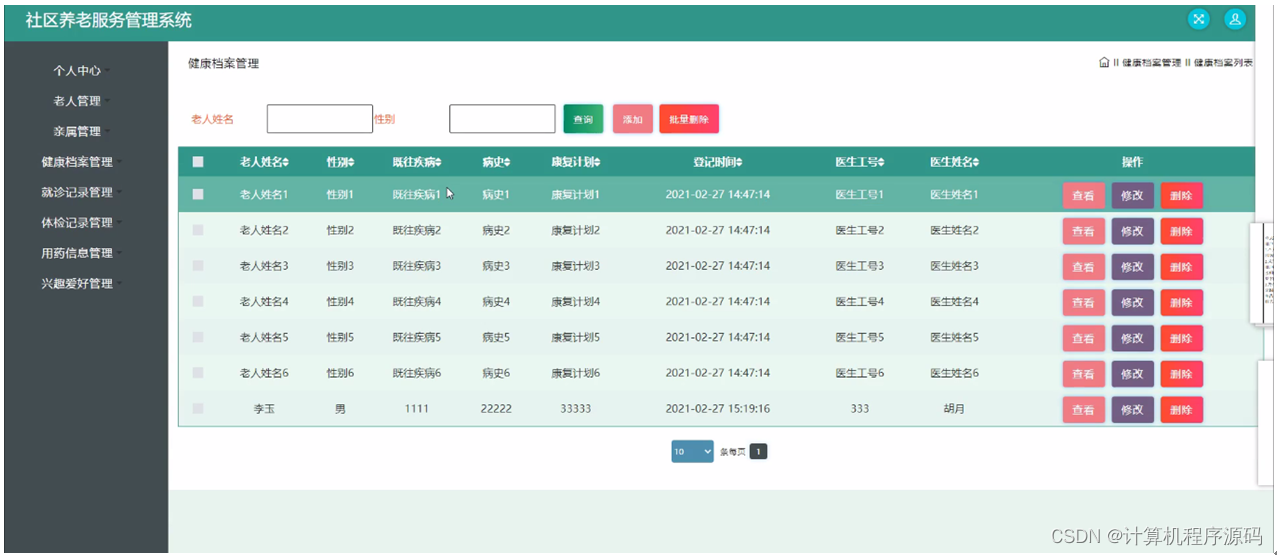This screenshot has height=555, width=1277.
Task: Sort by 性别 column arrows
Action: click(x=351, y=162)
